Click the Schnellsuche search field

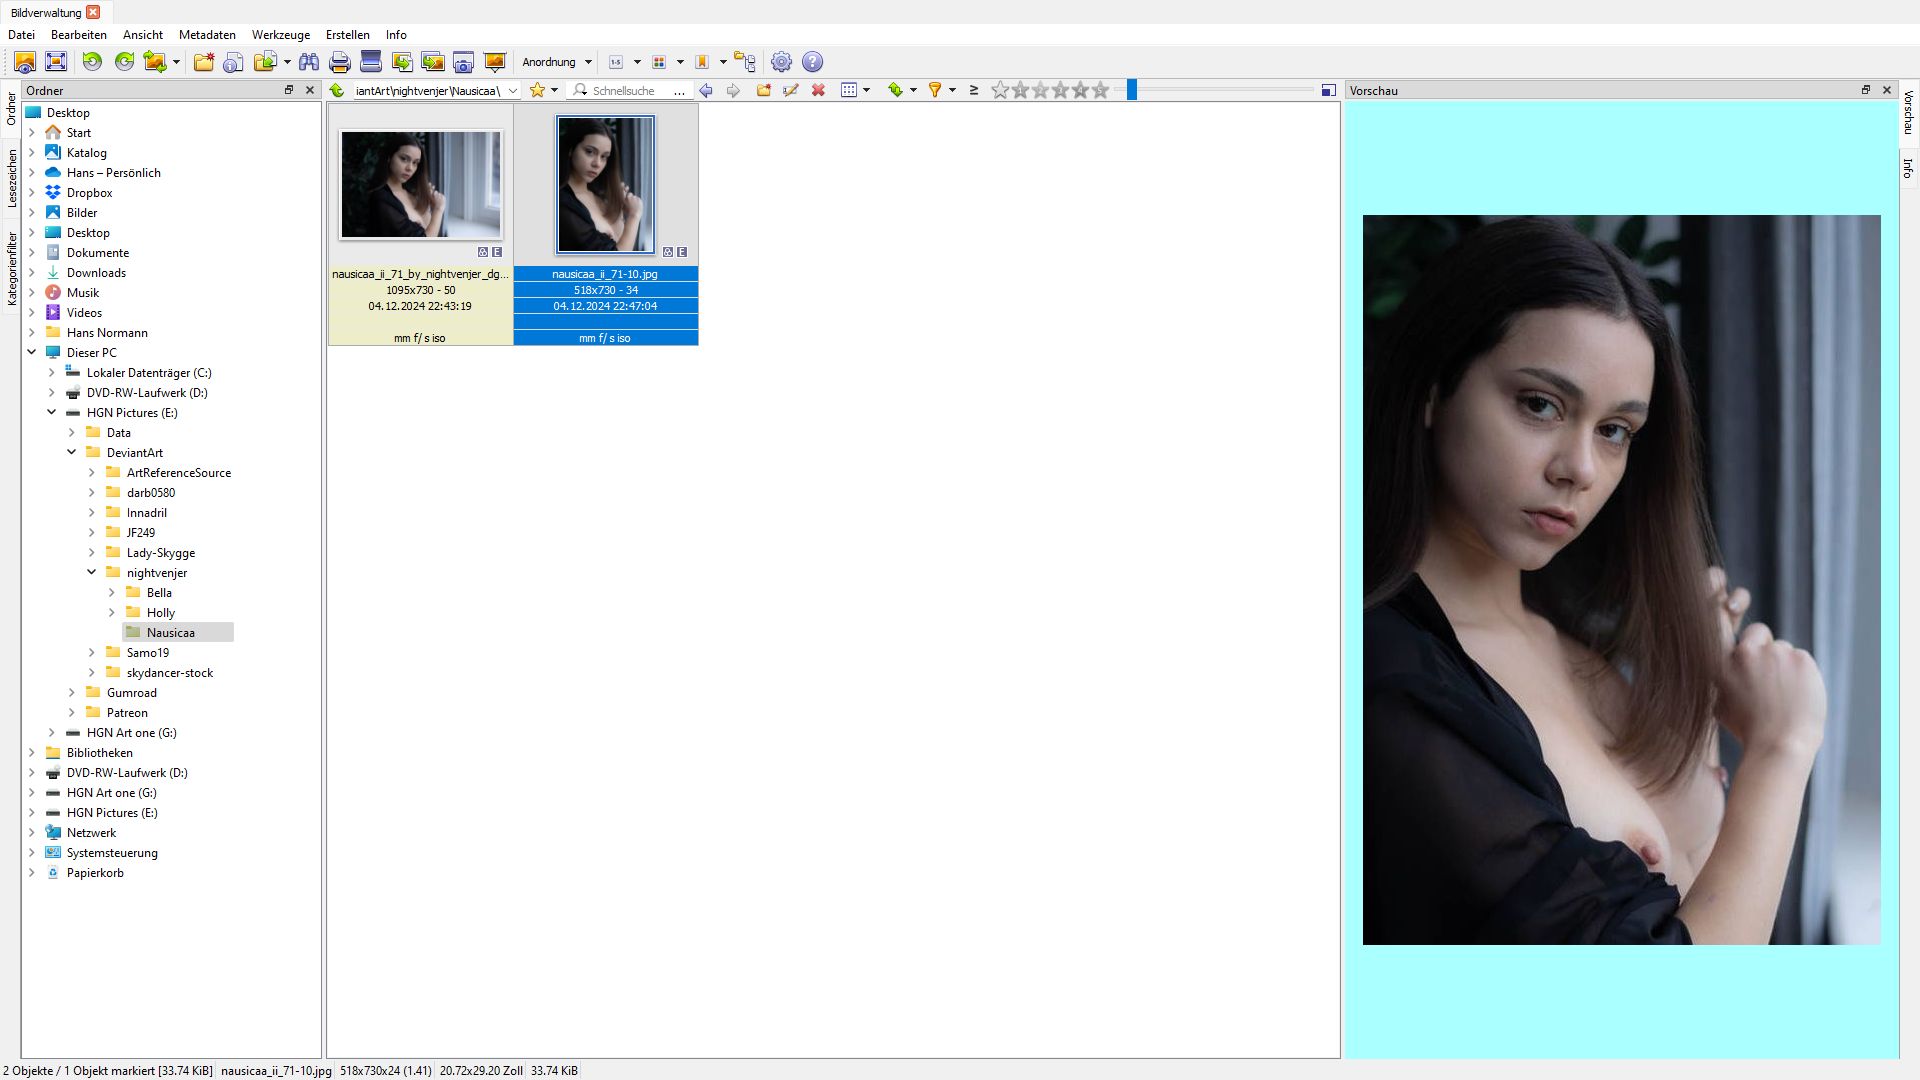tap(630, 90)
